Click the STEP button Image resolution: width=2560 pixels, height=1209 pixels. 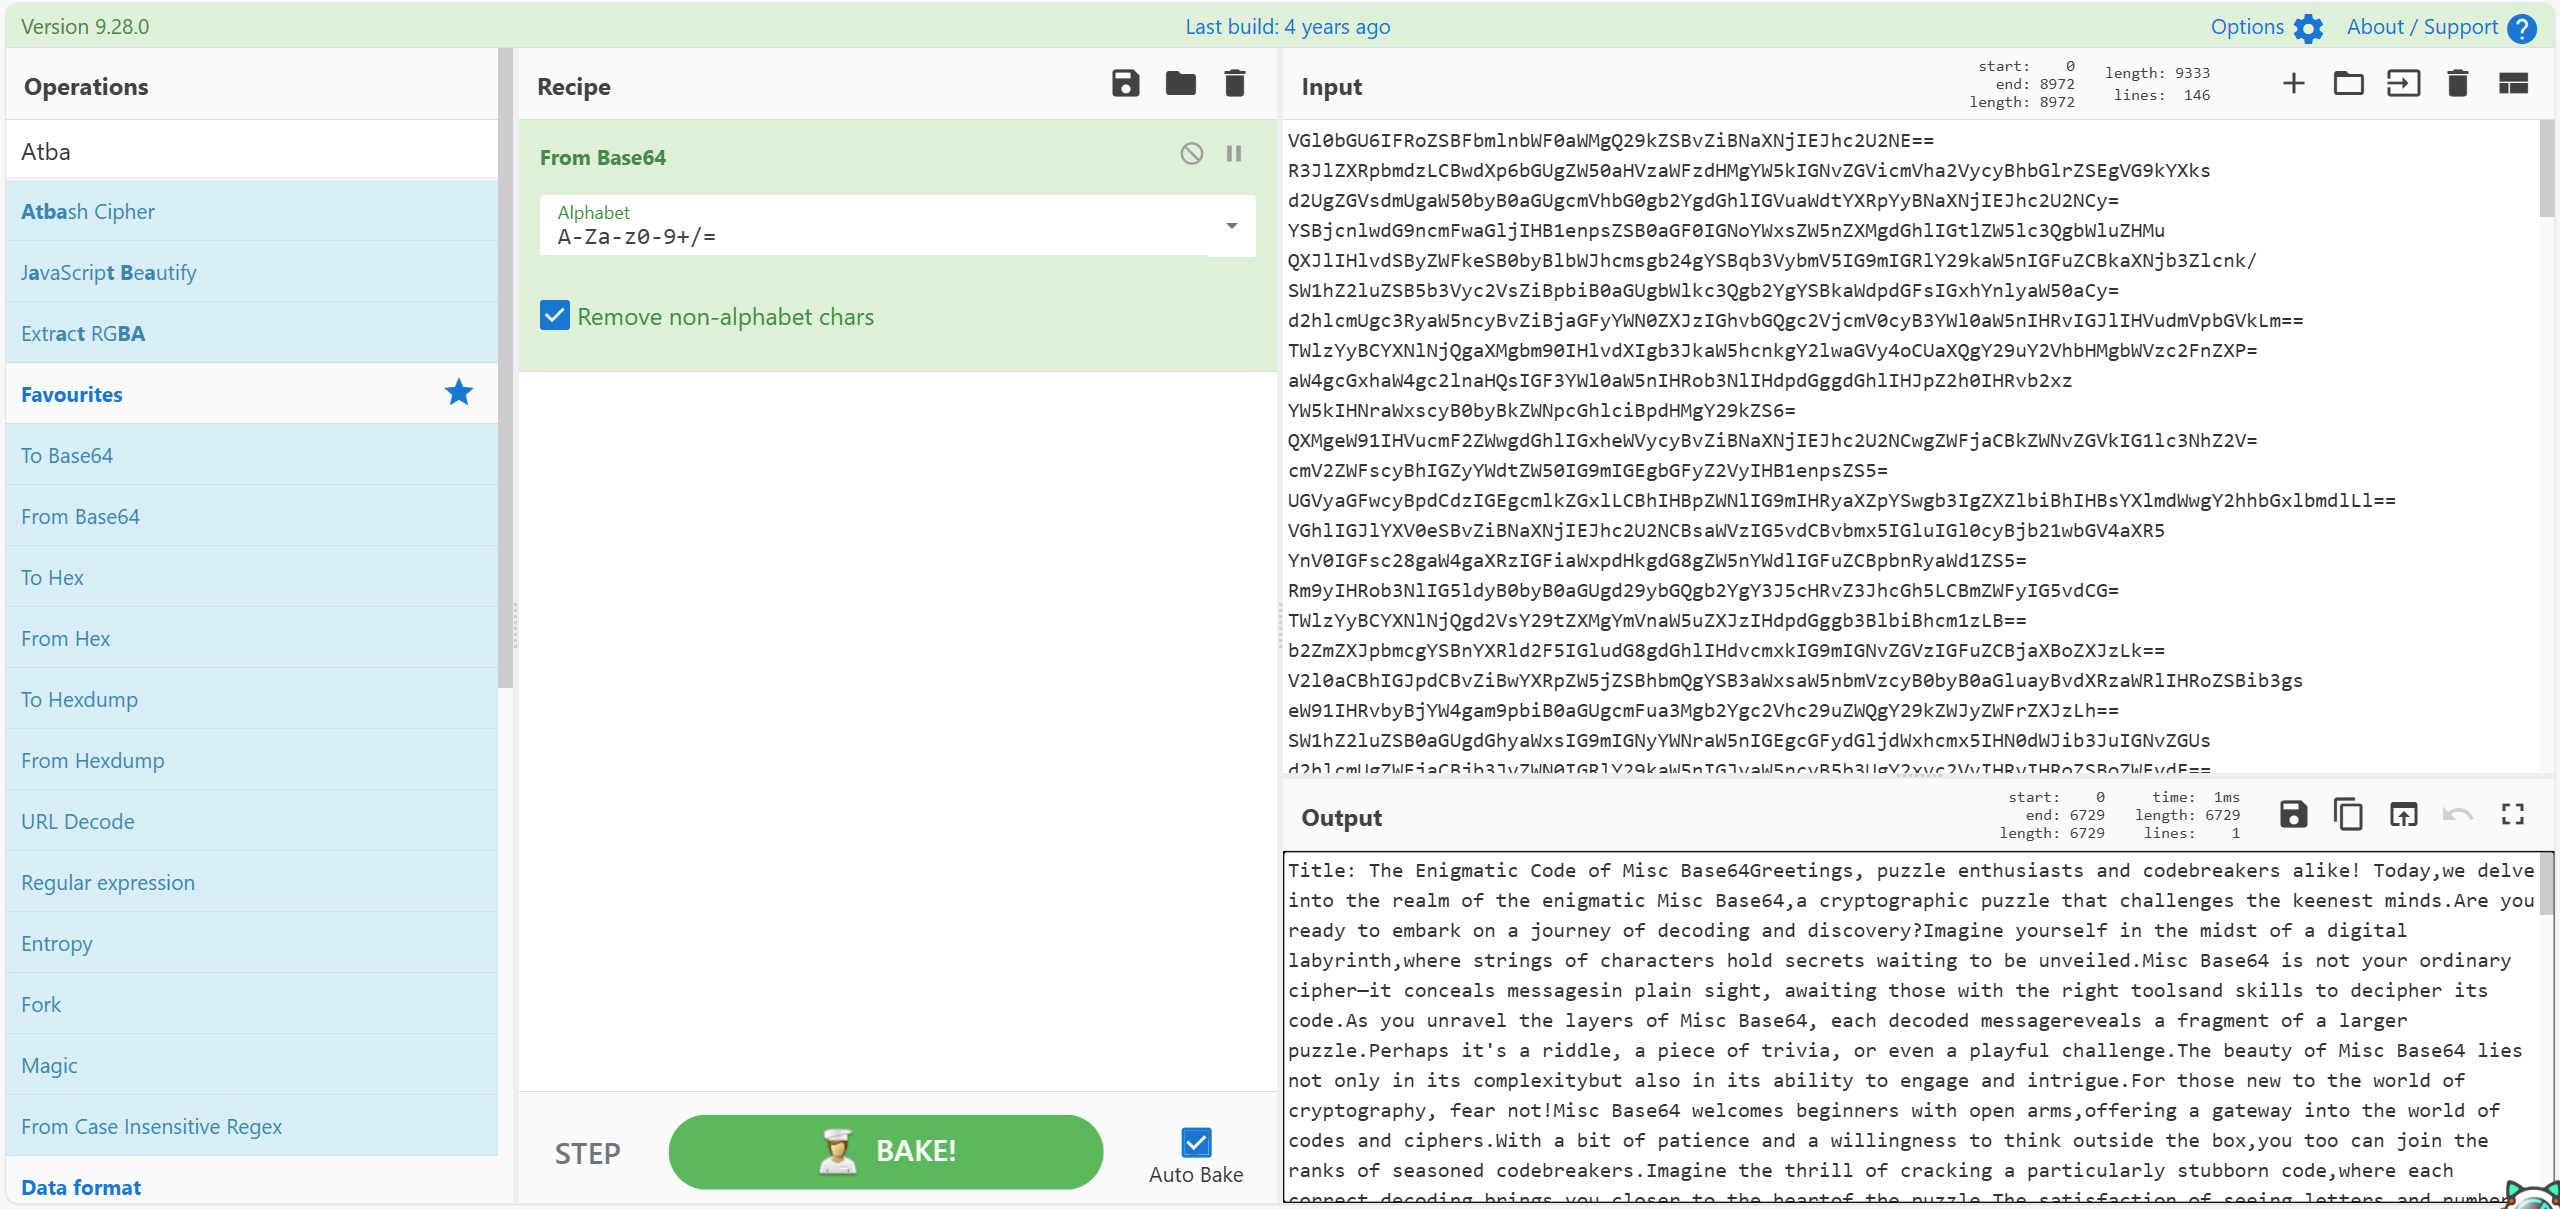pos(587,1153)
